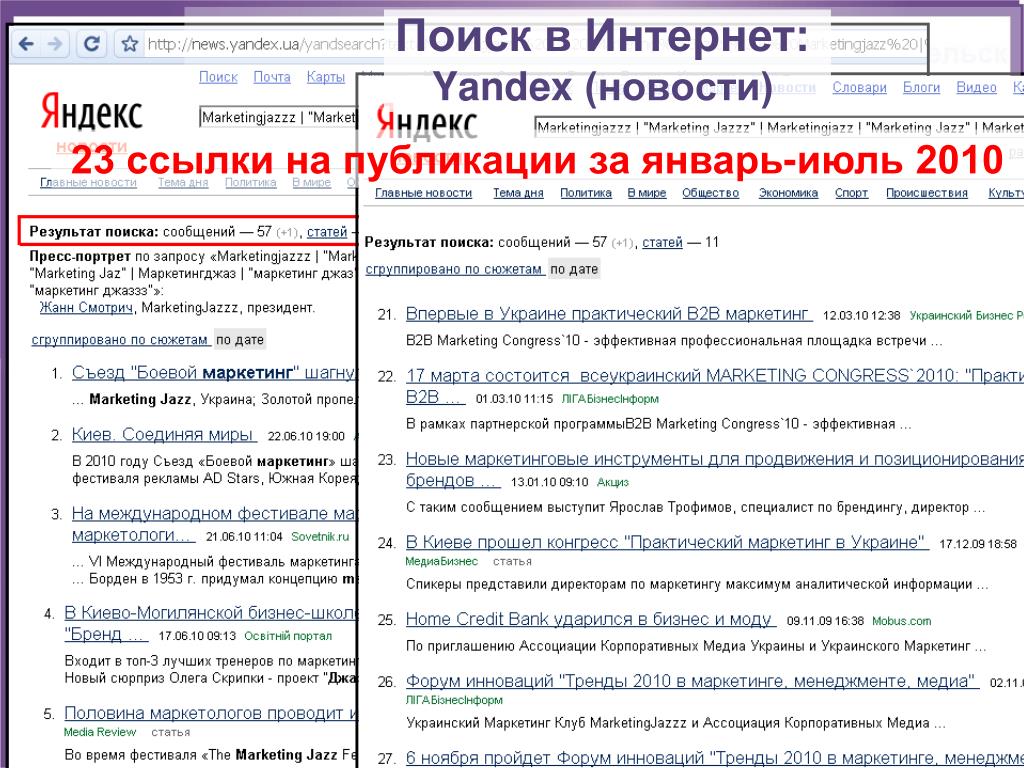This screenshot has width=1024, height=768.
Task: Click the Освітній портал source label
Action: (x=288, y=636)
